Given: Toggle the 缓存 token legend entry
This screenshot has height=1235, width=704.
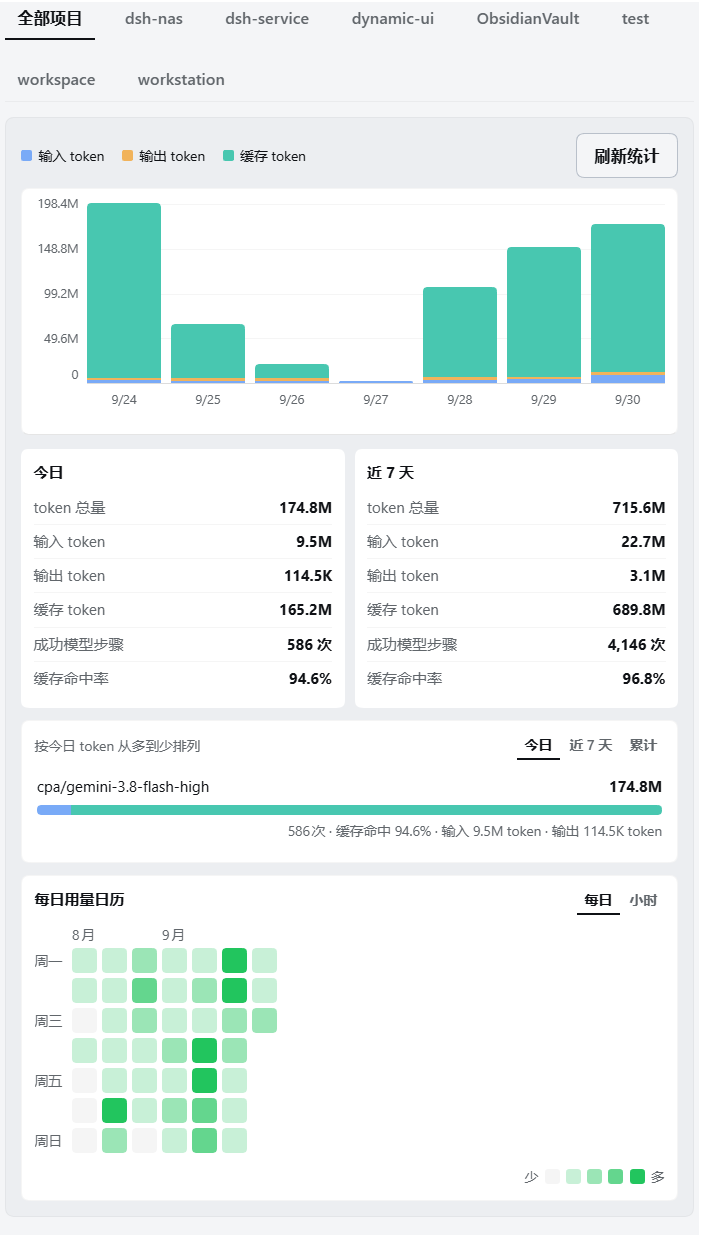Looking at the screenshot, I should point(264,156).
